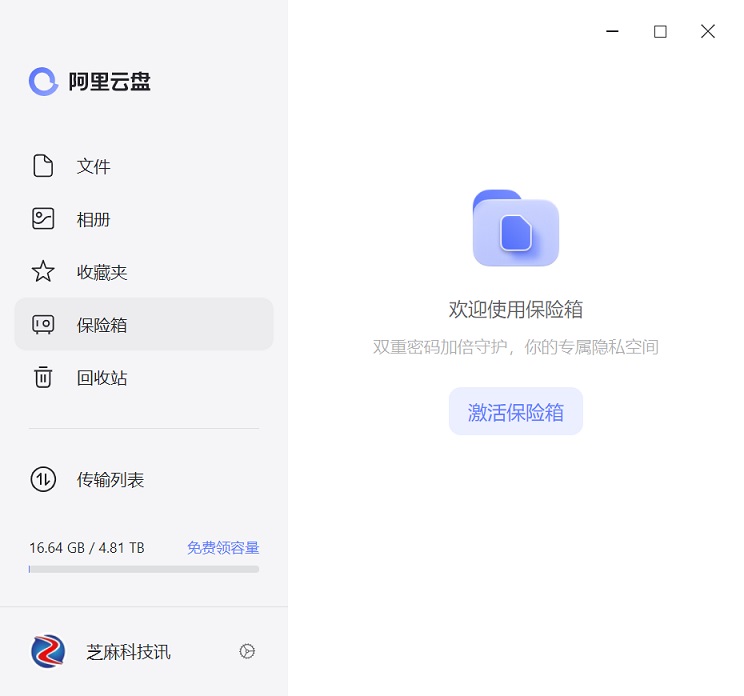This screenshot has height=696, width=744.
Task: Switch to the 收藏夹 menu label
Action: [102, 272]
